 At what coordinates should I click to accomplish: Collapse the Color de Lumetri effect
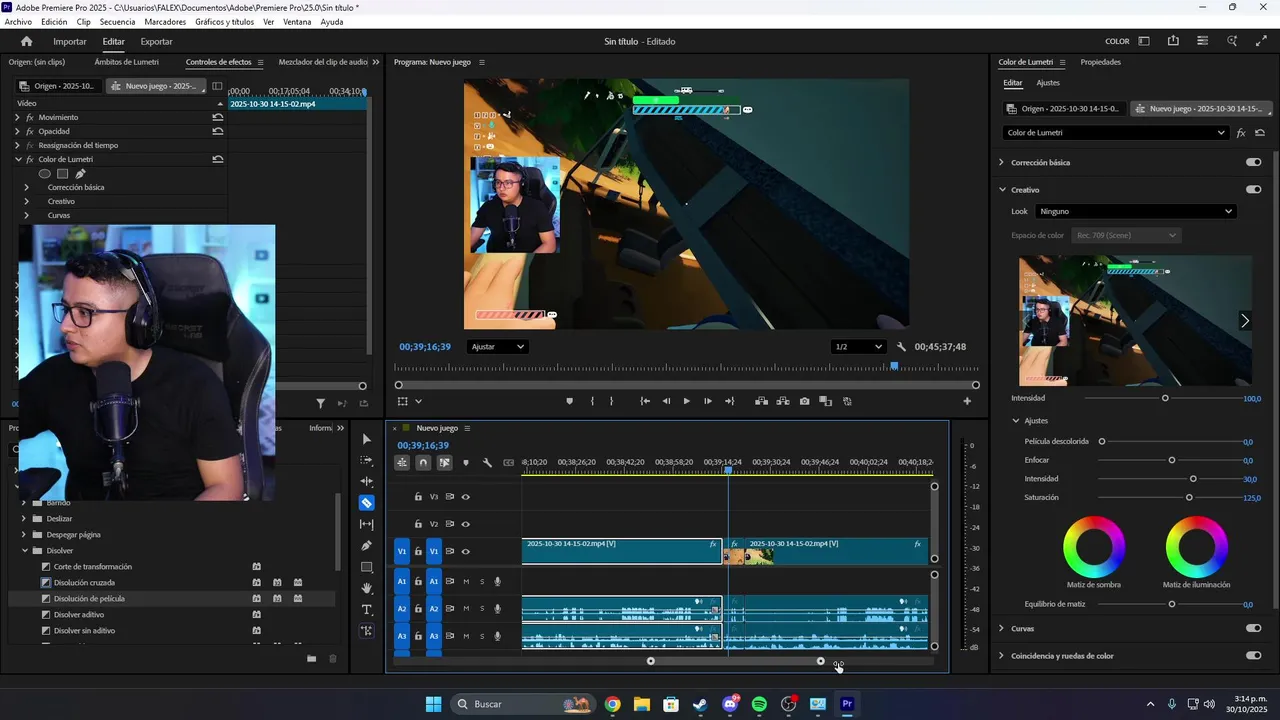click(17, 159)
